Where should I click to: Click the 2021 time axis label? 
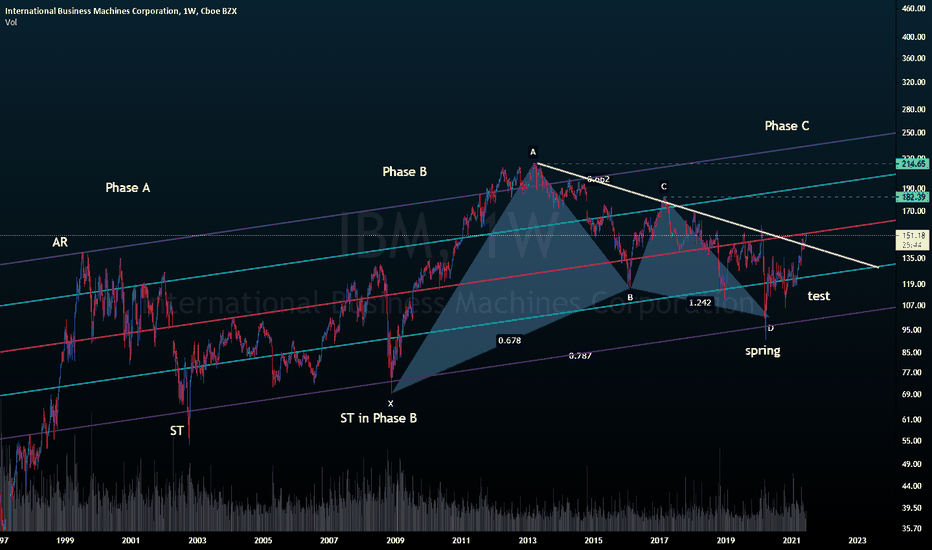(791, 540)
